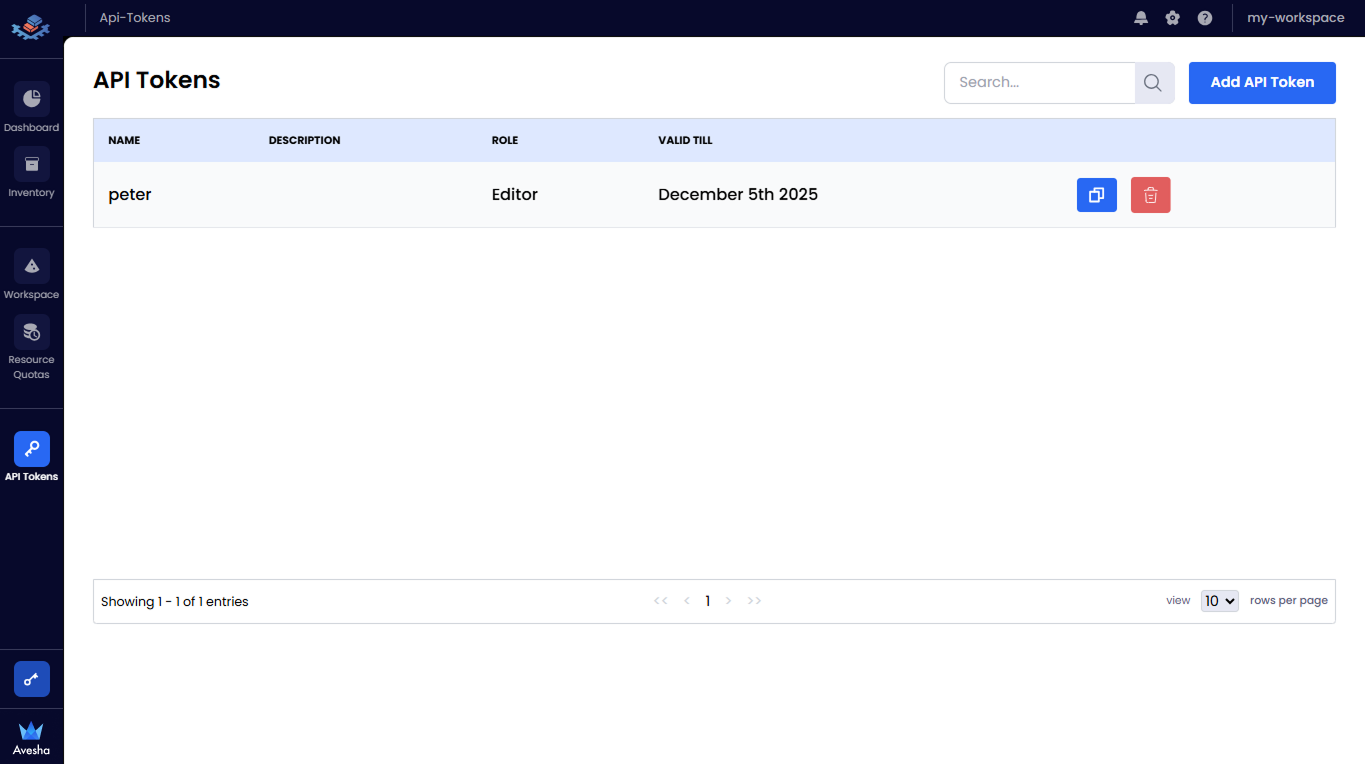Click the help question mark icon
The image size is (1365, 764).
(x=1205, y=18)
